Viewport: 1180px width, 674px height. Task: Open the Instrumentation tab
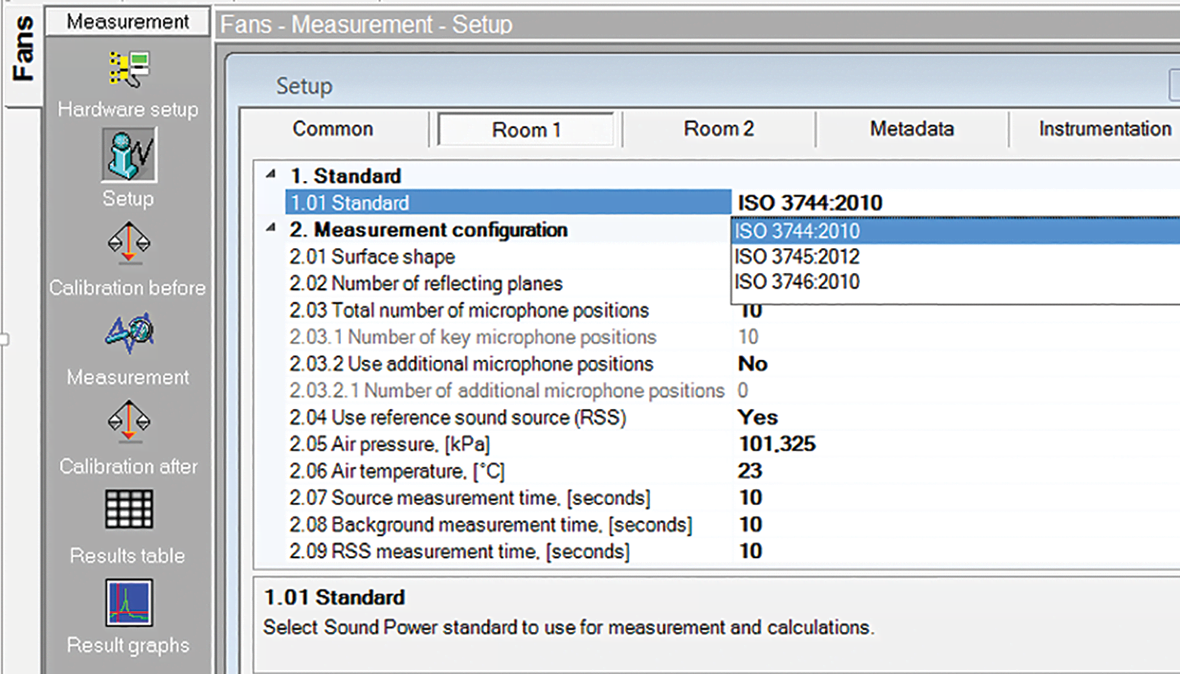tap(1104, 129)
